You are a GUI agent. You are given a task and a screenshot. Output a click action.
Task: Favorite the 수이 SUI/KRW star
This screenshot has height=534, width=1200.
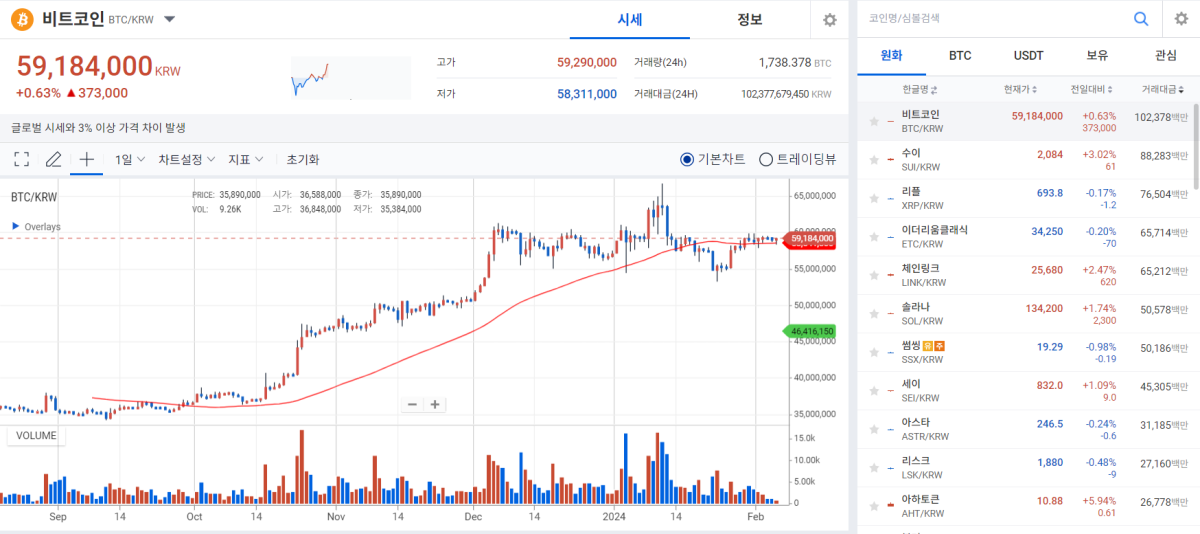(874, 160)
